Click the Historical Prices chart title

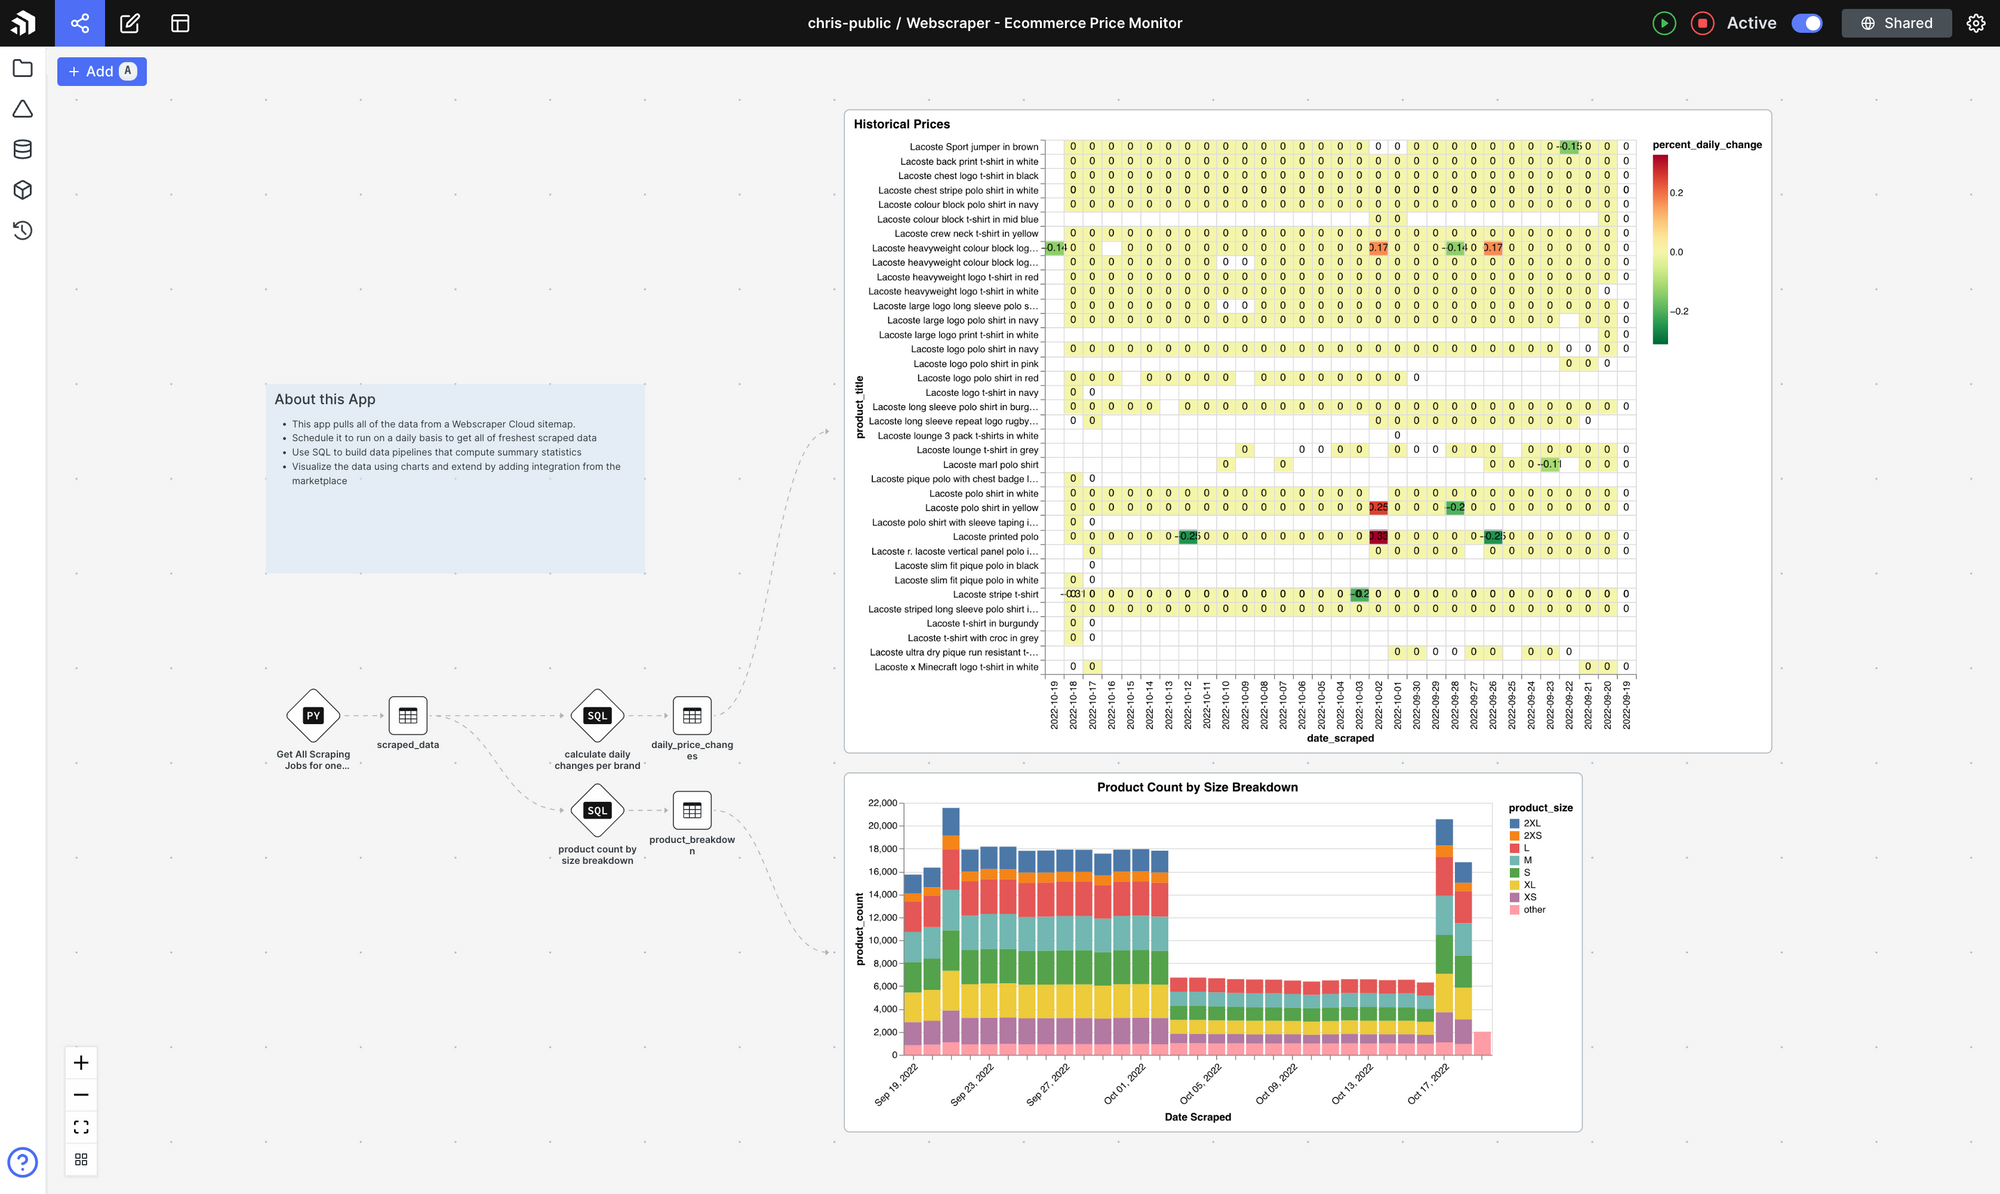tap(902, 124)
